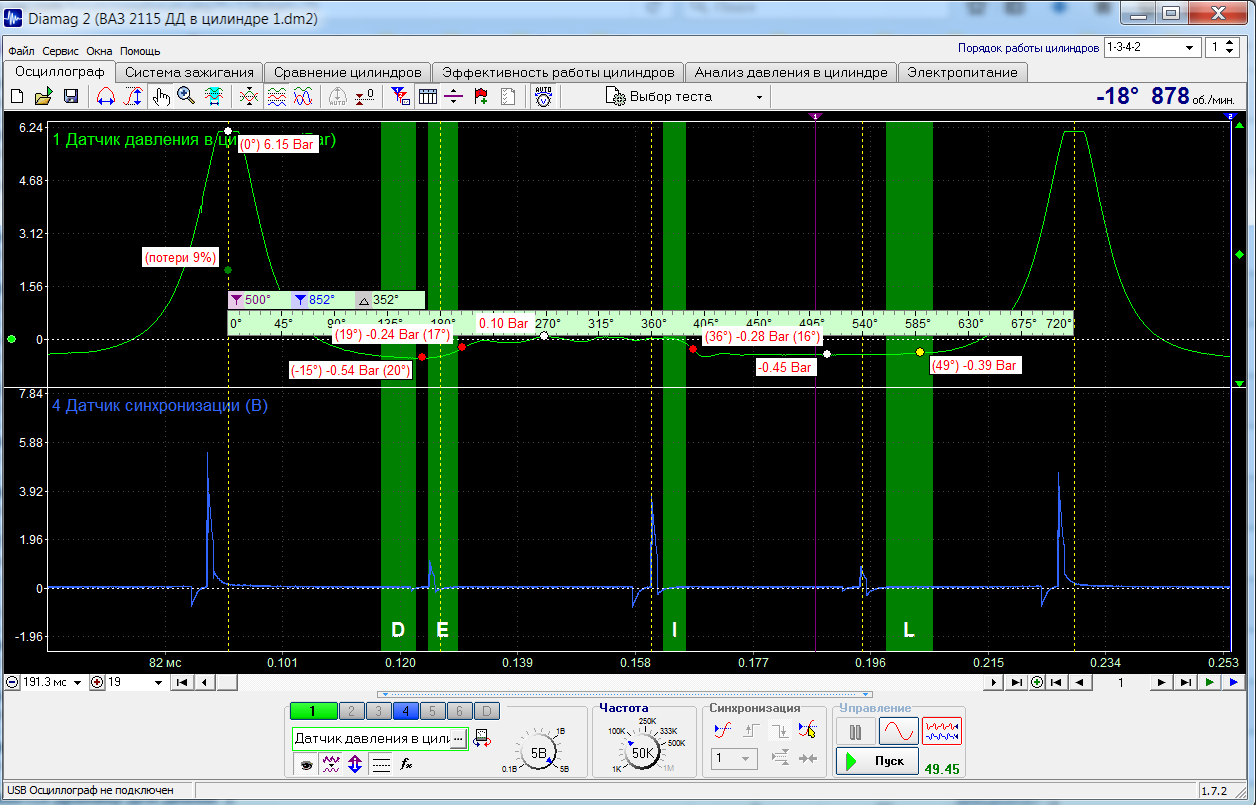Click the sync cursor trigger icon
The image size is (1256, 805).
tap(807, 731)
